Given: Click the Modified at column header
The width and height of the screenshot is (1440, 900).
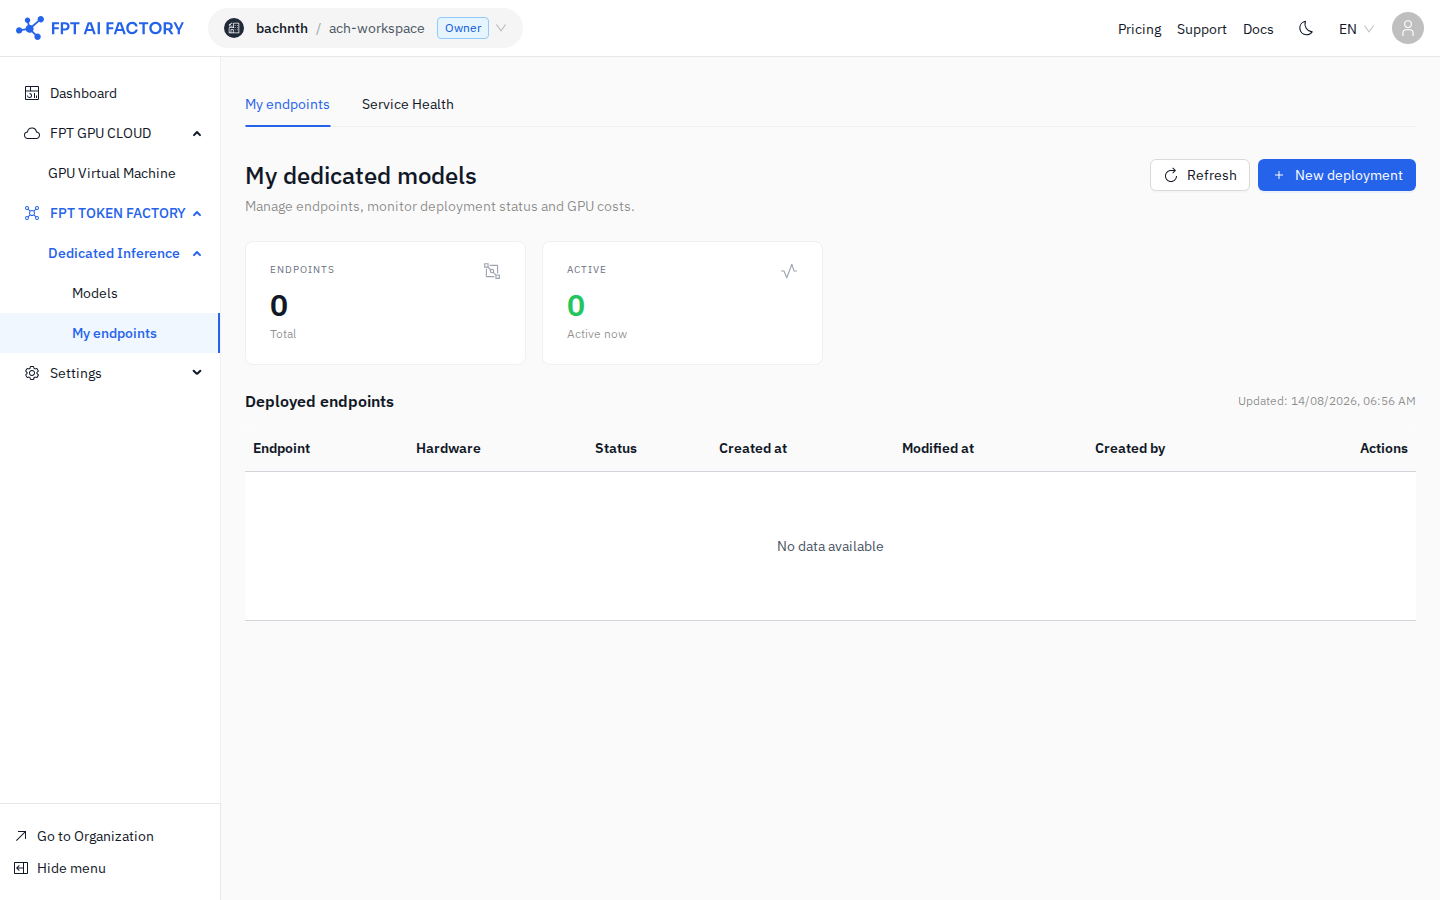Looking at the screenshot, I should coord(937,448).
